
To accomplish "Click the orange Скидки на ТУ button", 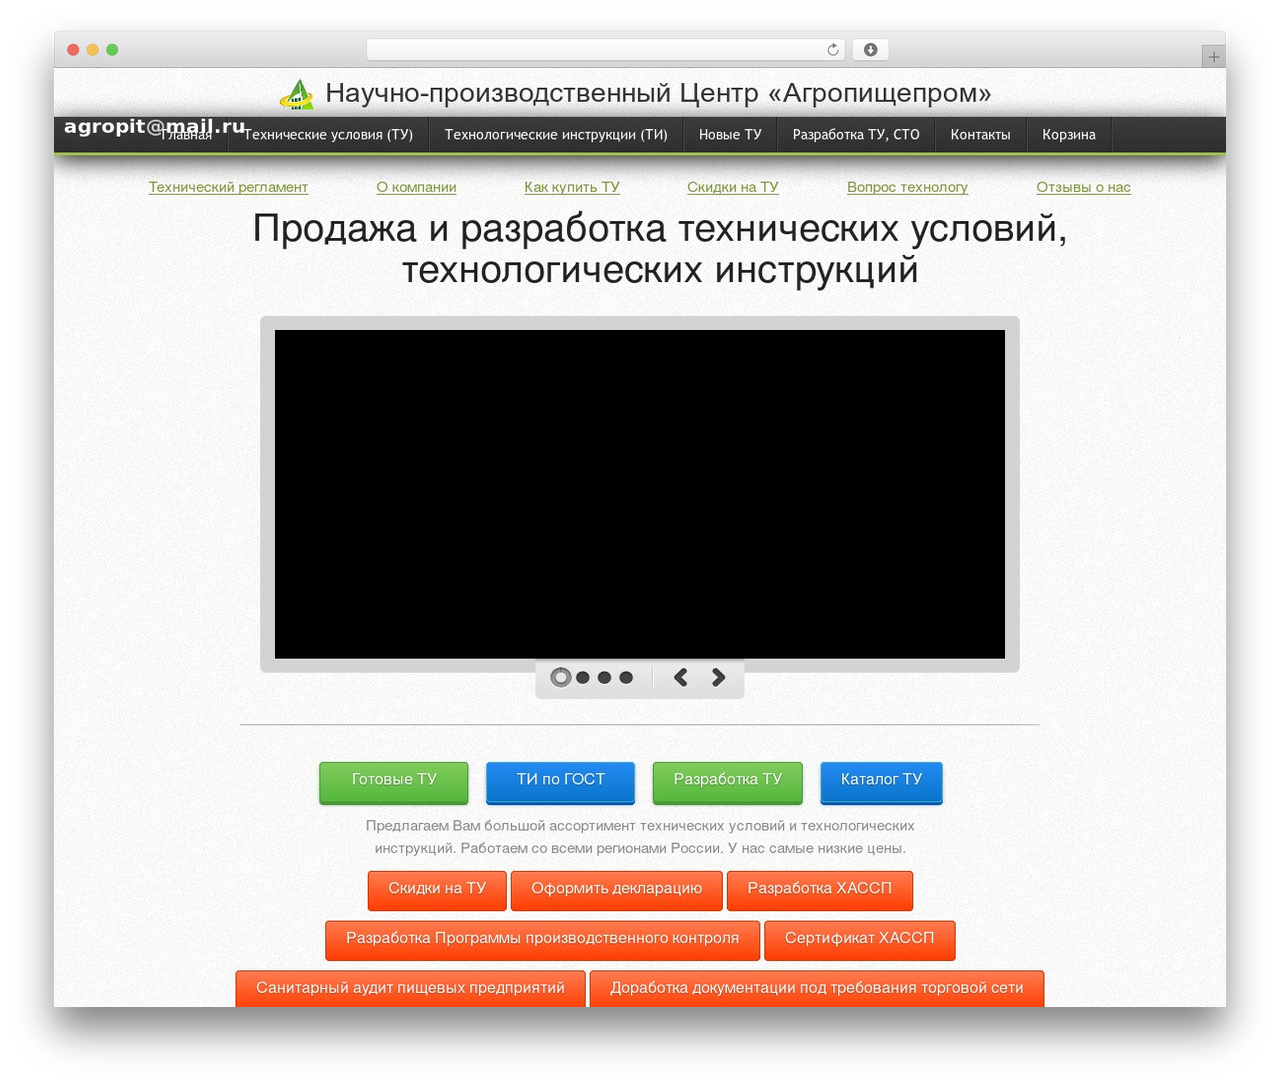I will coord(437,890).
